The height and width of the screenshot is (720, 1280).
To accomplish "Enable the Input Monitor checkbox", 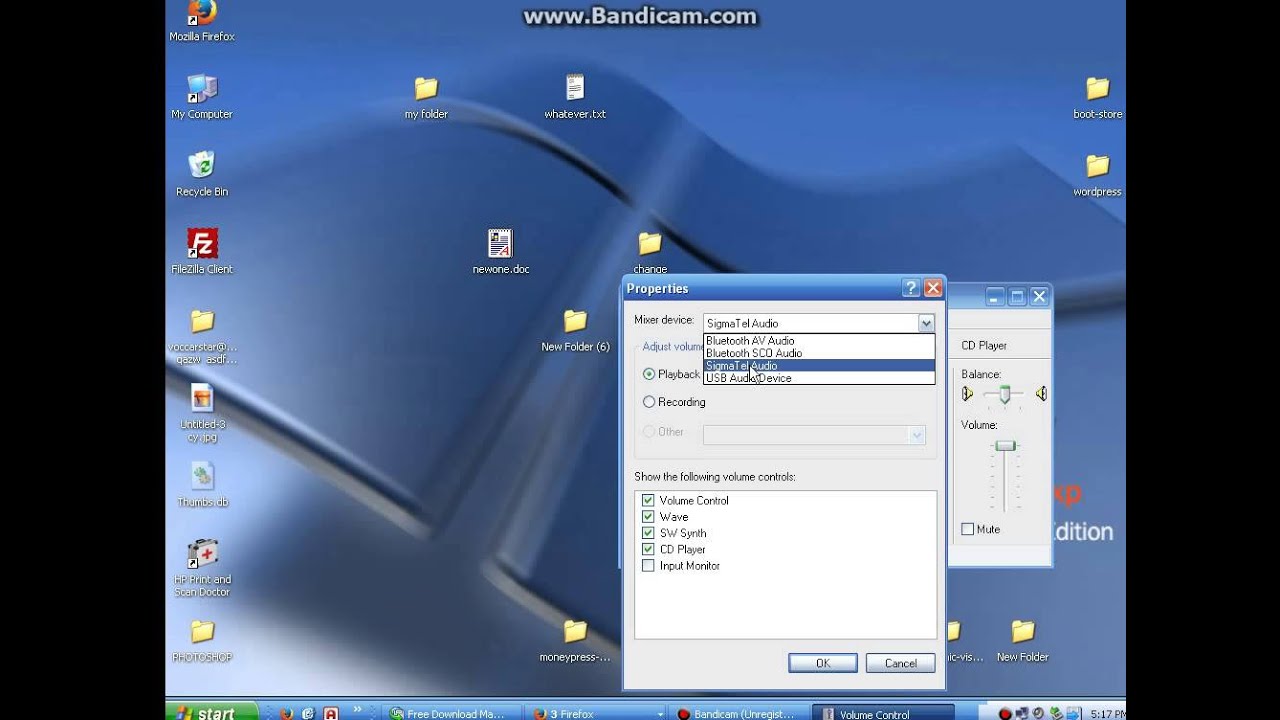I will click(648, 566).
